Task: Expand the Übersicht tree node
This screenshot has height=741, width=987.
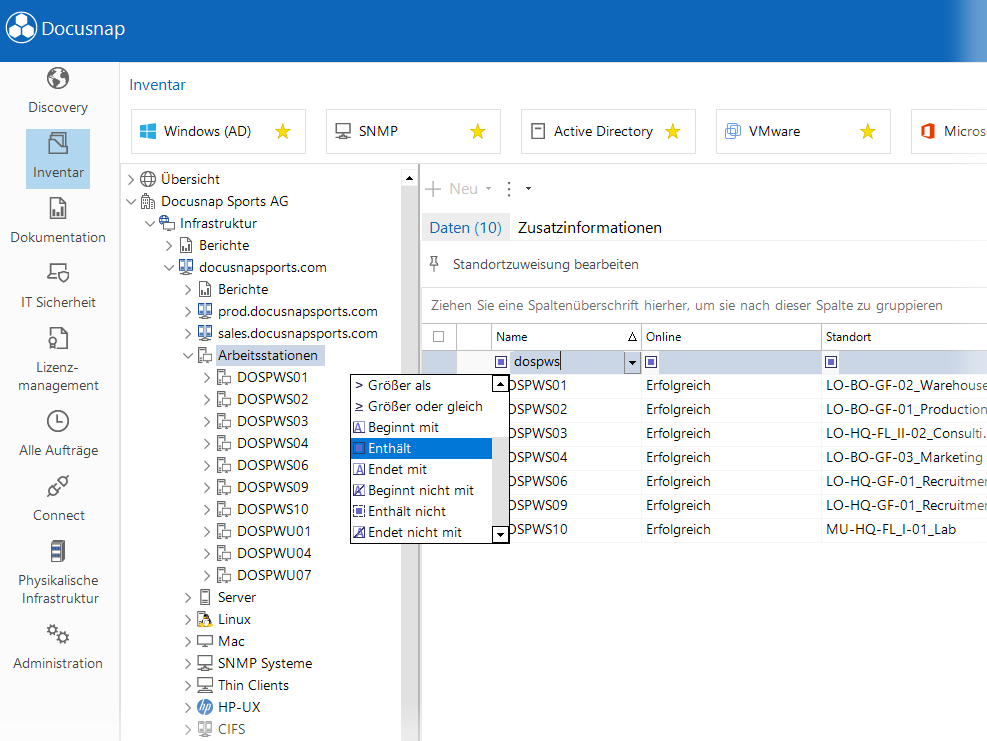Action: click(x=131, y=179)
